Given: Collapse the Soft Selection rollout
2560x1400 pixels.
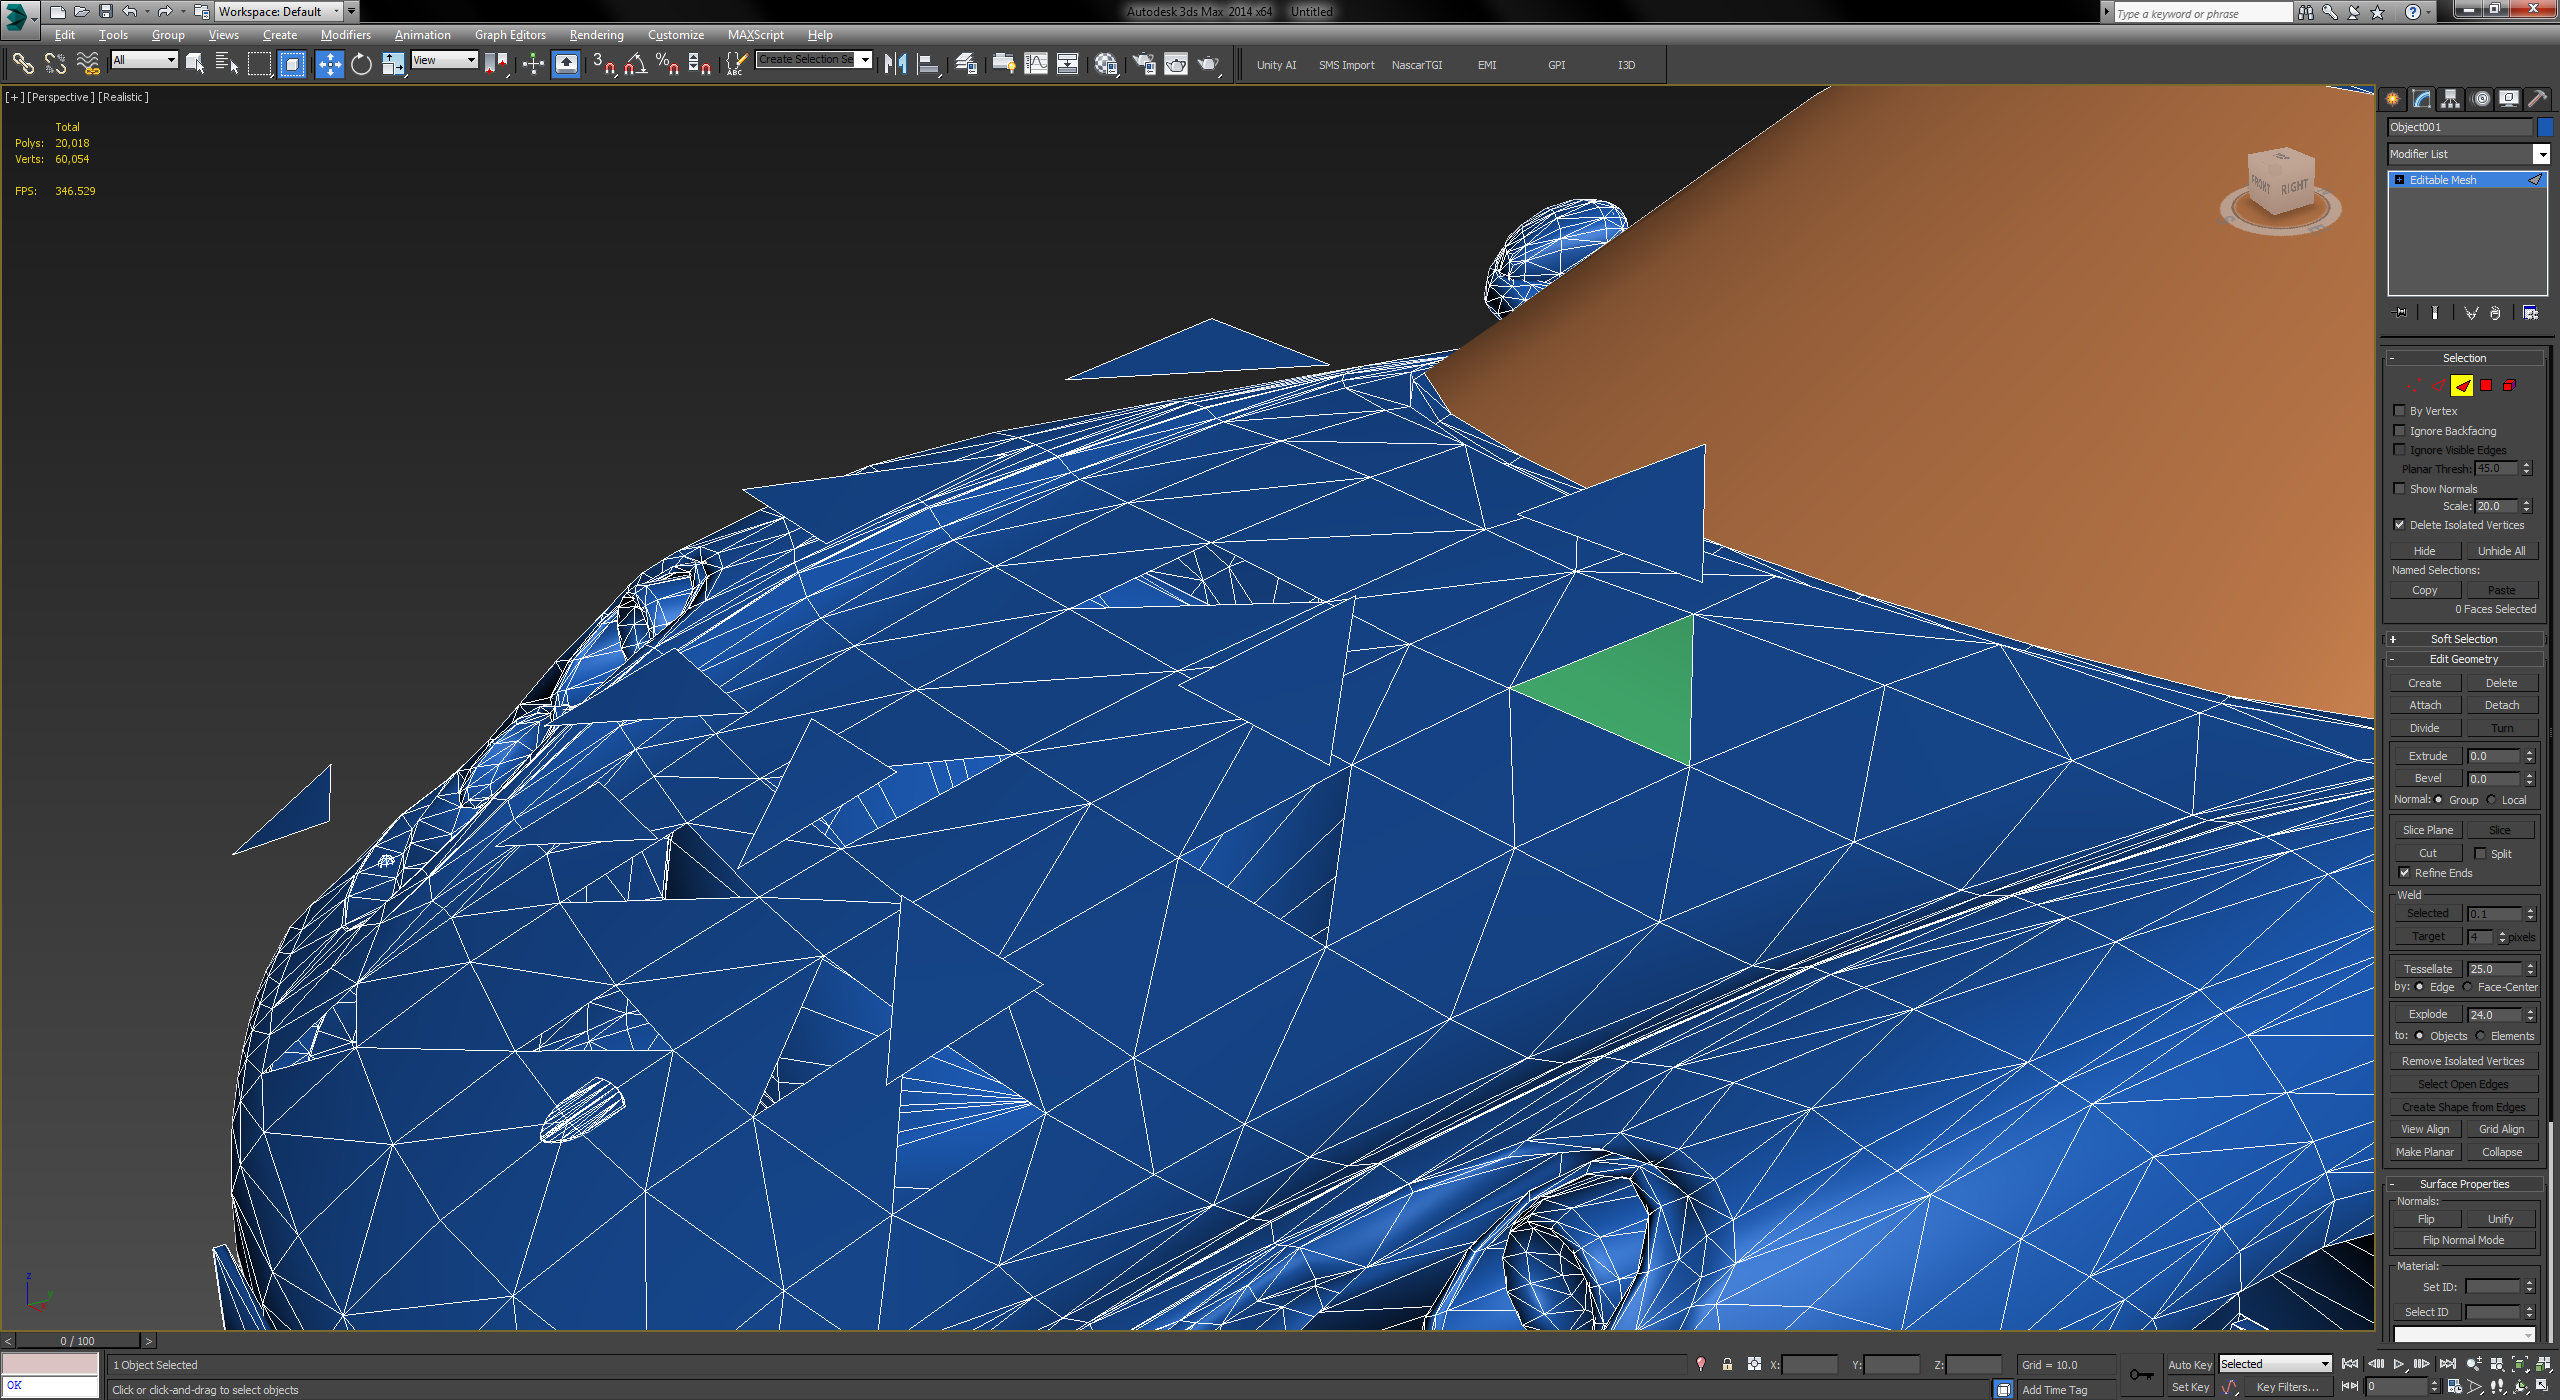Looking at the screenshot, I should point(2463,638).
